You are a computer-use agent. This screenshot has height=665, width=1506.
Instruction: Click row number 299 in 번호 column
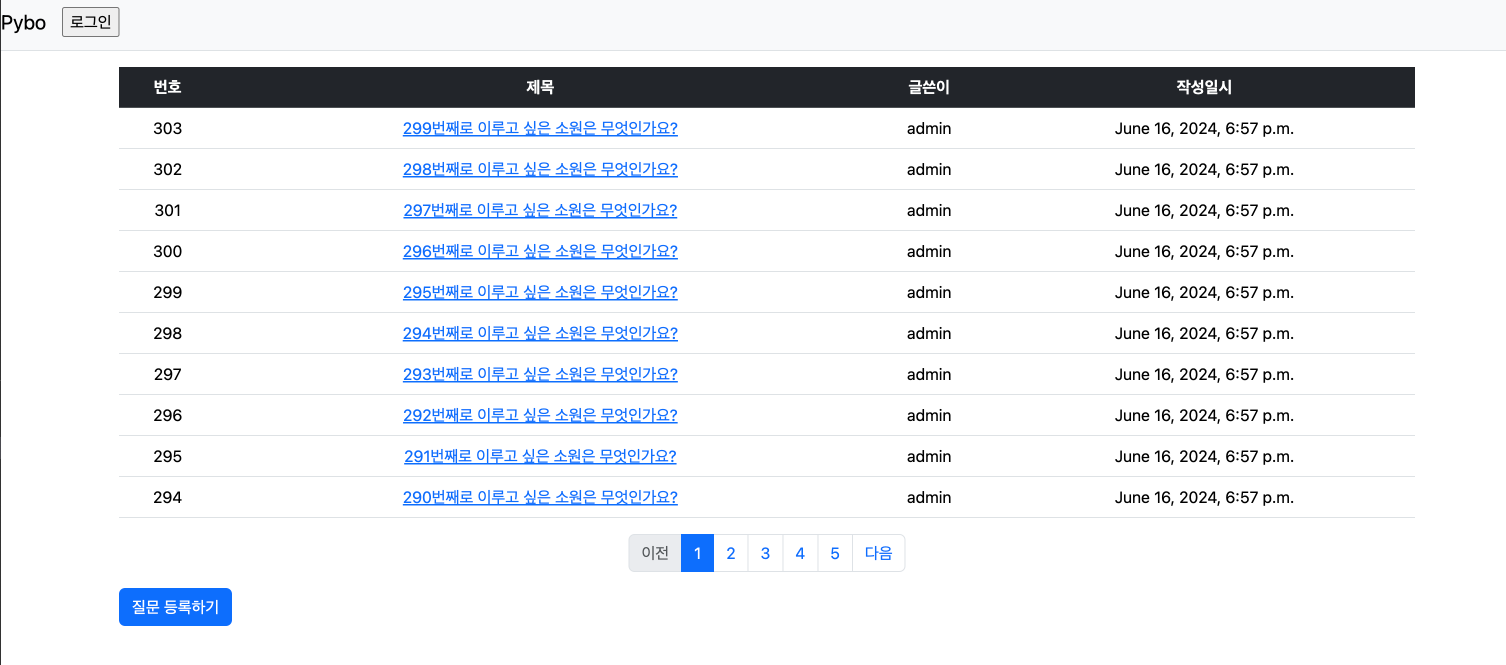click(168, 292)
